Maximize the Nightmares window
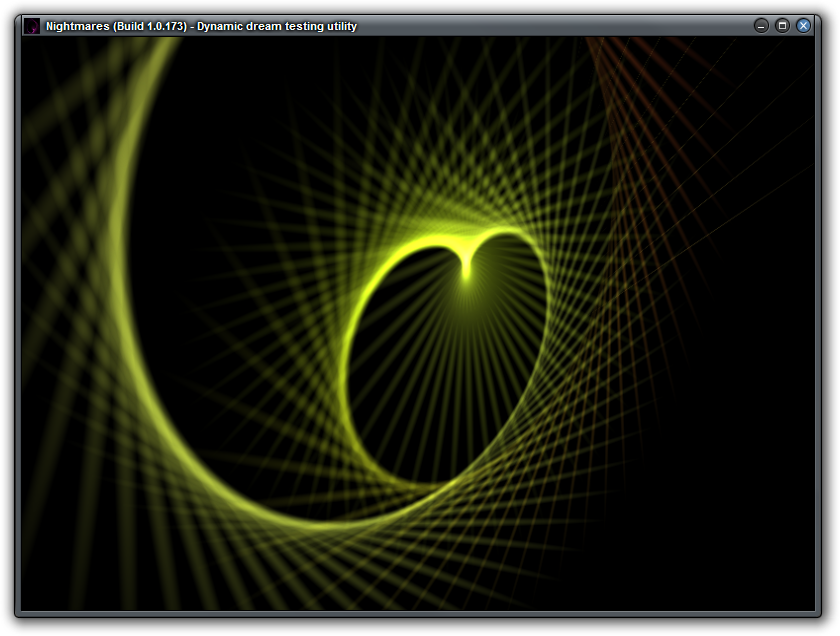 (x=782, y=25)
